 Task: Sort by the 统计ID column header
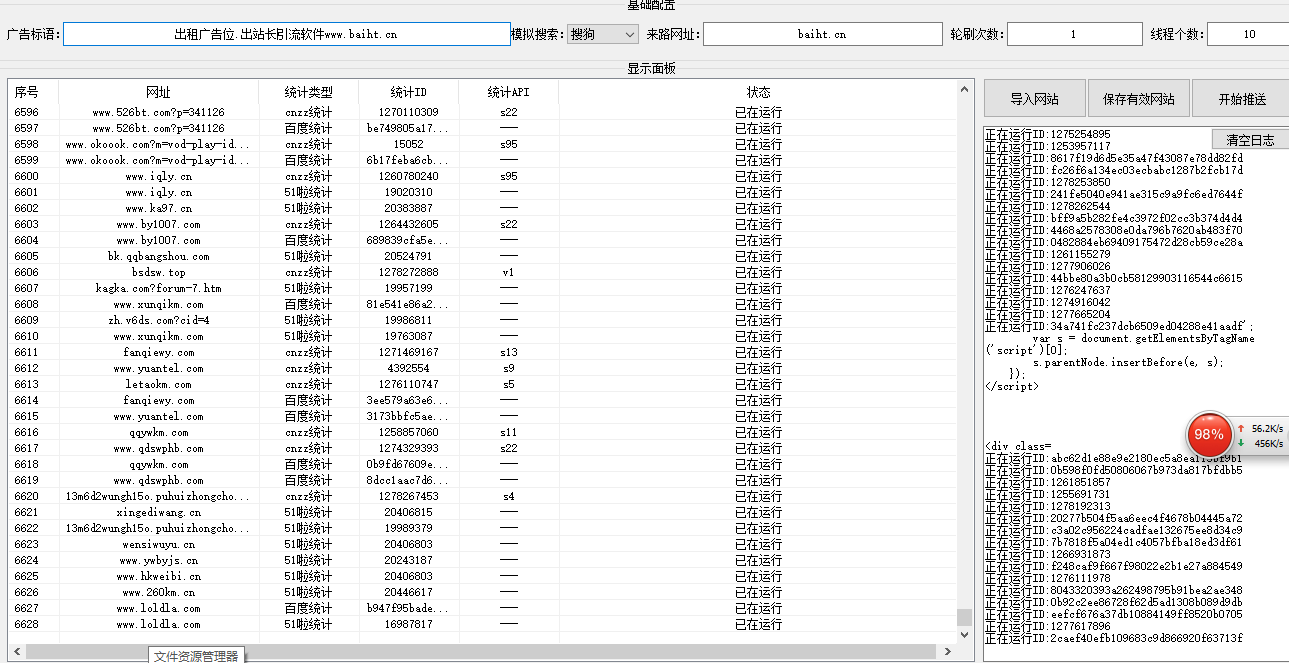tap(408, 92)
